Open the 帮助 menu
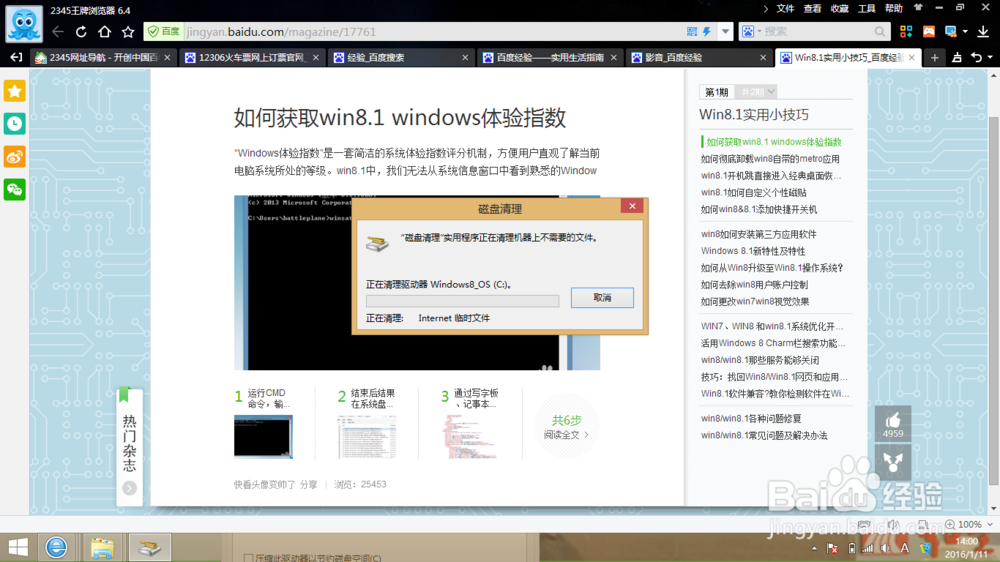Image resolution: width=1000 pixels, height=562 pixels. pyautogui.click(x=893, y=8)
